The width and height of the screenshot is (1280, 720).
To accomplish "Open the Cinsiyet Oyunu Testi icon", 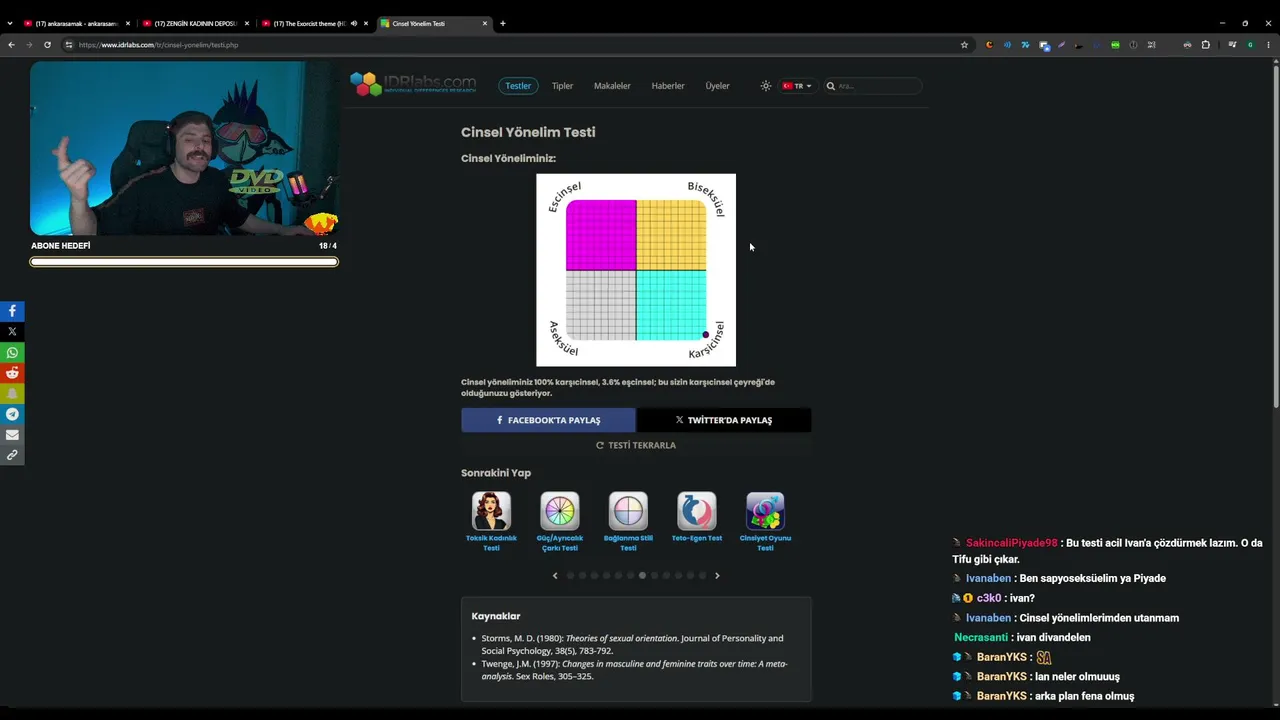I will (765, 511).
